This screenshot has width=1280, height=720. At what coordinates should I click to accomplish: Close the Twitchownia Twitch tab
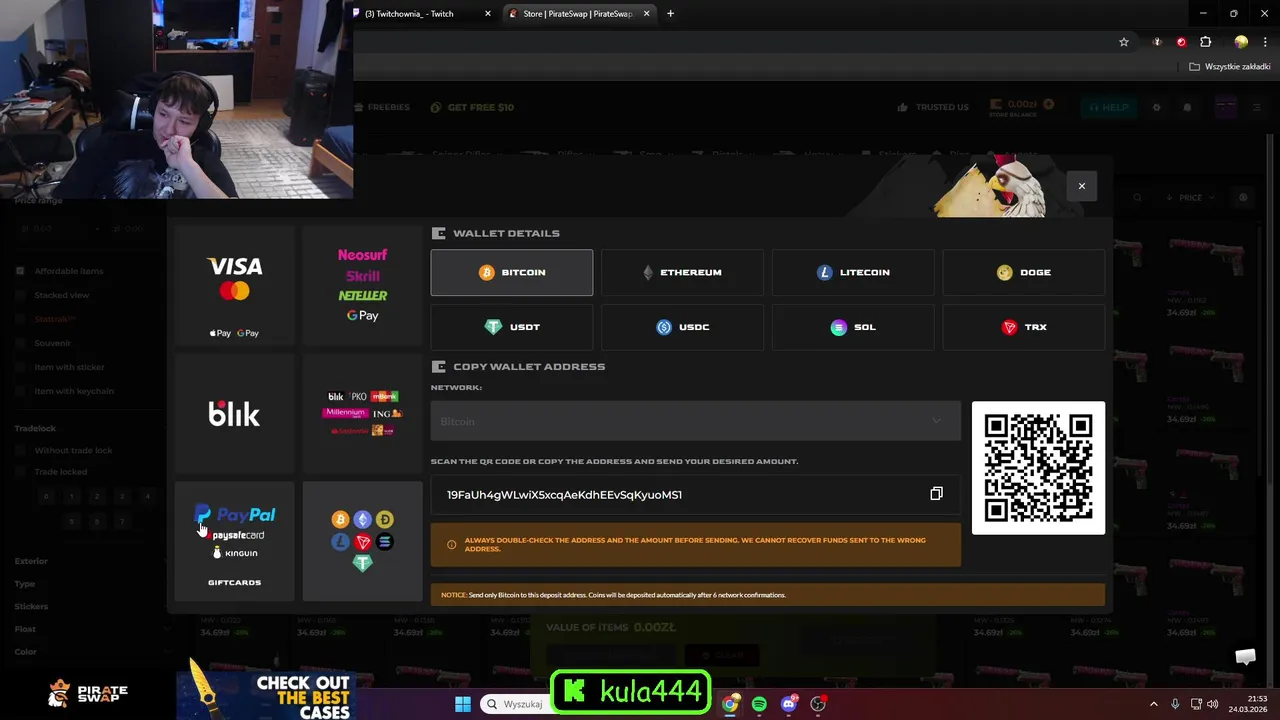tap(488, 14)
